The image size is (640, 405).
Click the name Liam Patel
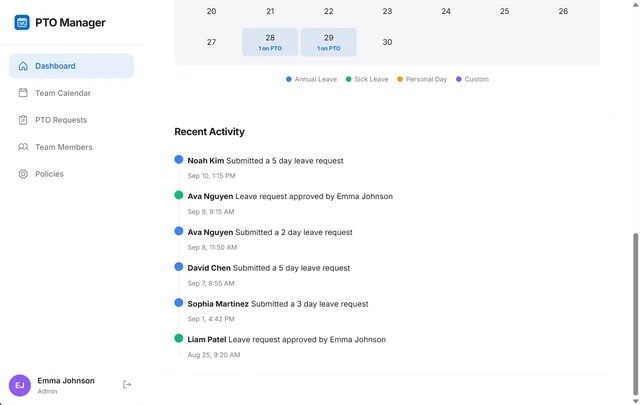point(207,339)
